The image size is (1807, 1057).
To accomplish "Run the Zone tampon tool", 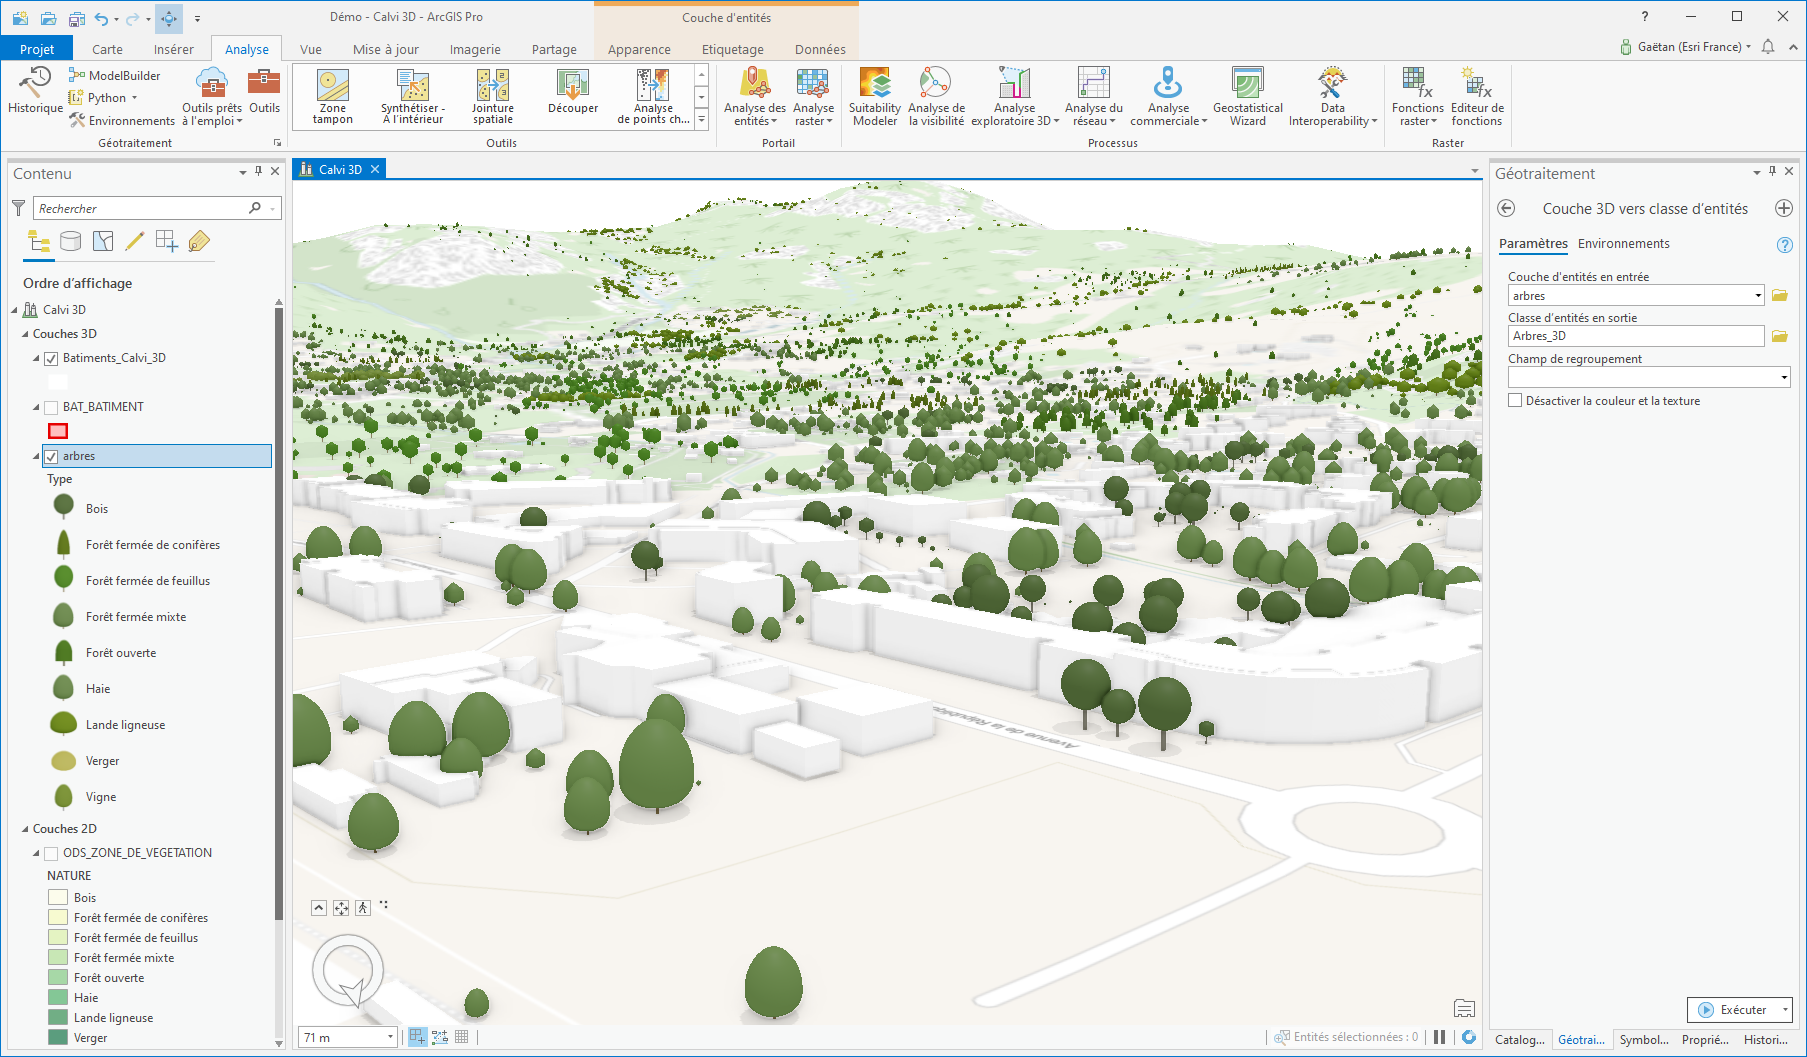I will 333,96.
